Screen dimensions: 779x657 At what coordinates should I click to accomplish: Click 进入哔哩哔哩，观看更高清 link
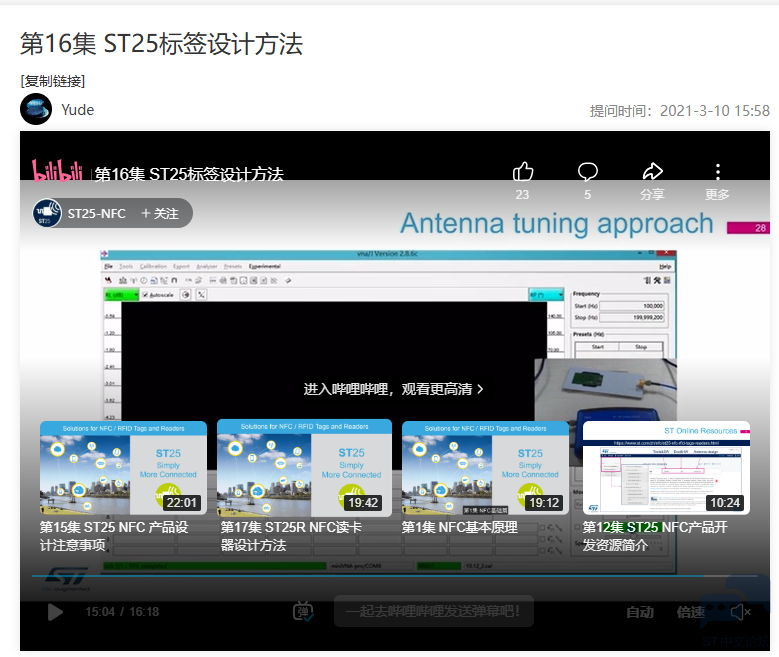click(x=393, y=389)
